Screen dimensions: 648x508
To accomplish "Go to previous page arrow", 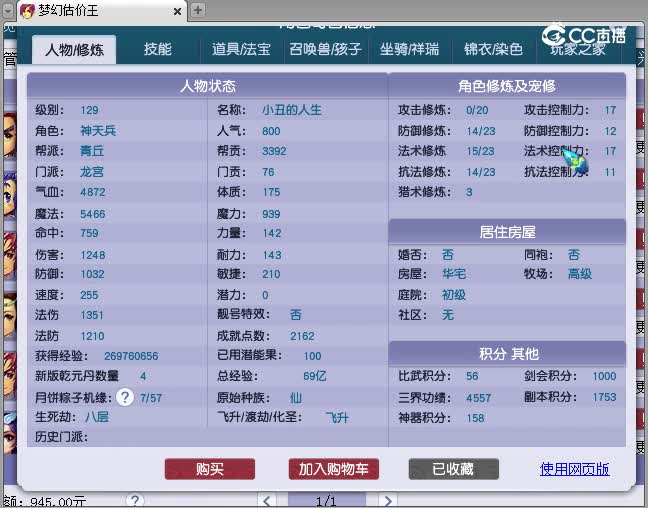I will [267, 501].
